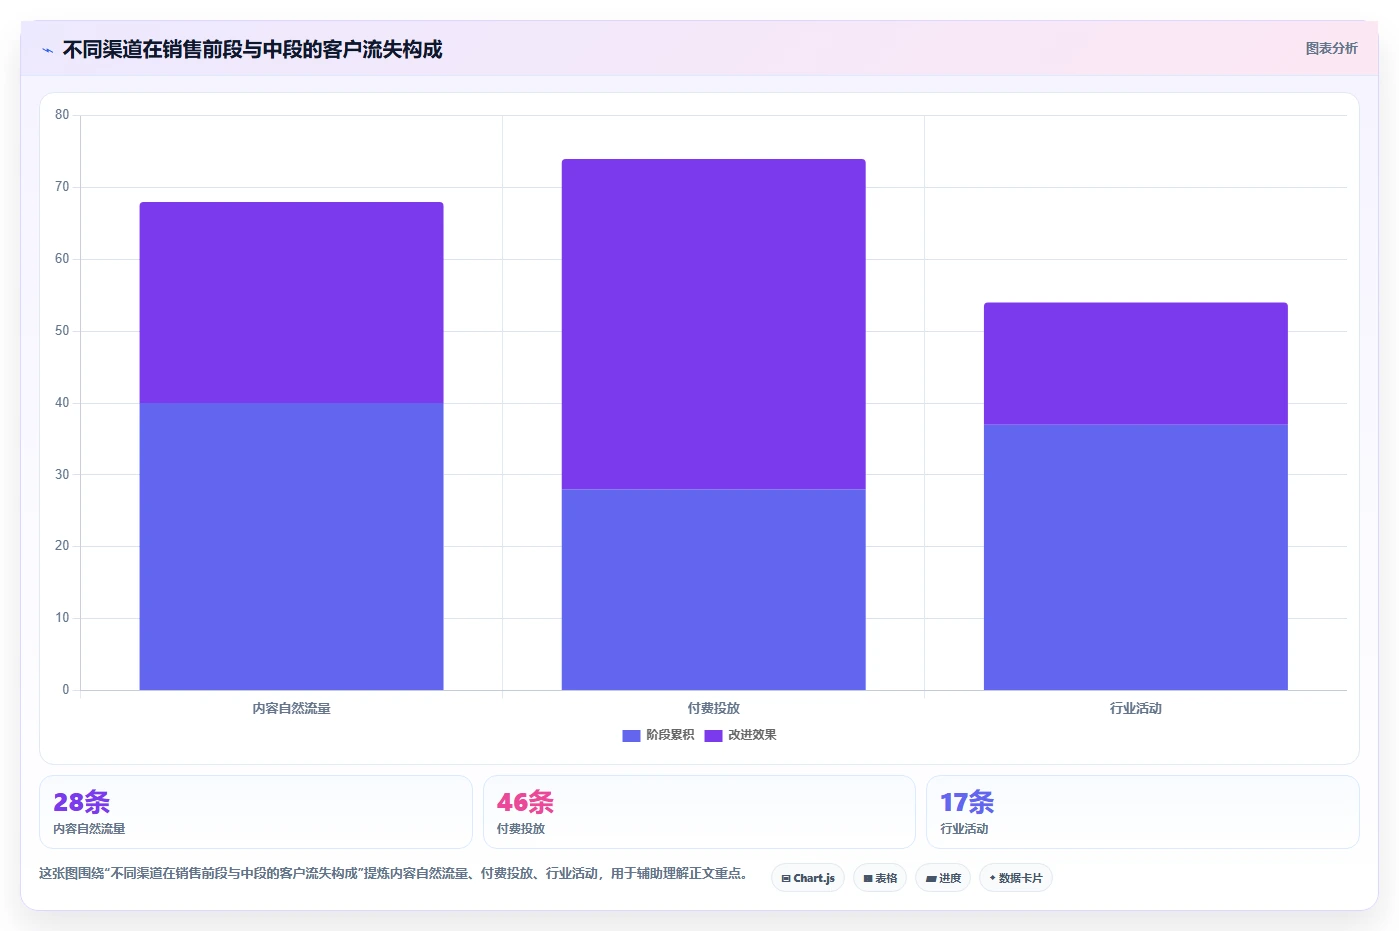Click the blue 阶段累积 bar for 付费投放
1399x931 pixels.
coord(713,589)
